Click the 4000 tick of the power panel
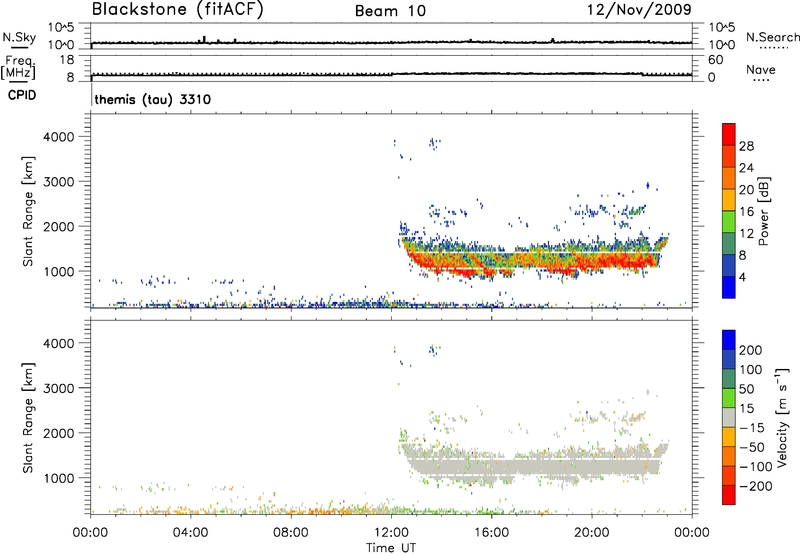800x554 pixels. pyautogui.click(x=59, y=137)
